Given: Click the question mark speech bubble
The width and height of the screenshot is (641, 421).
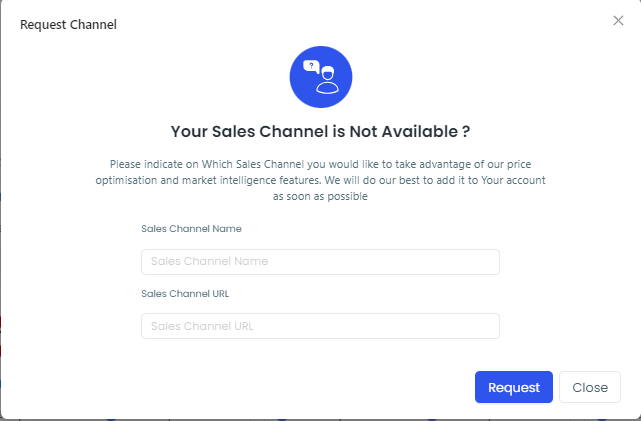Looking at the screenshot, I should pyautogui.click(x=311, y=66).
